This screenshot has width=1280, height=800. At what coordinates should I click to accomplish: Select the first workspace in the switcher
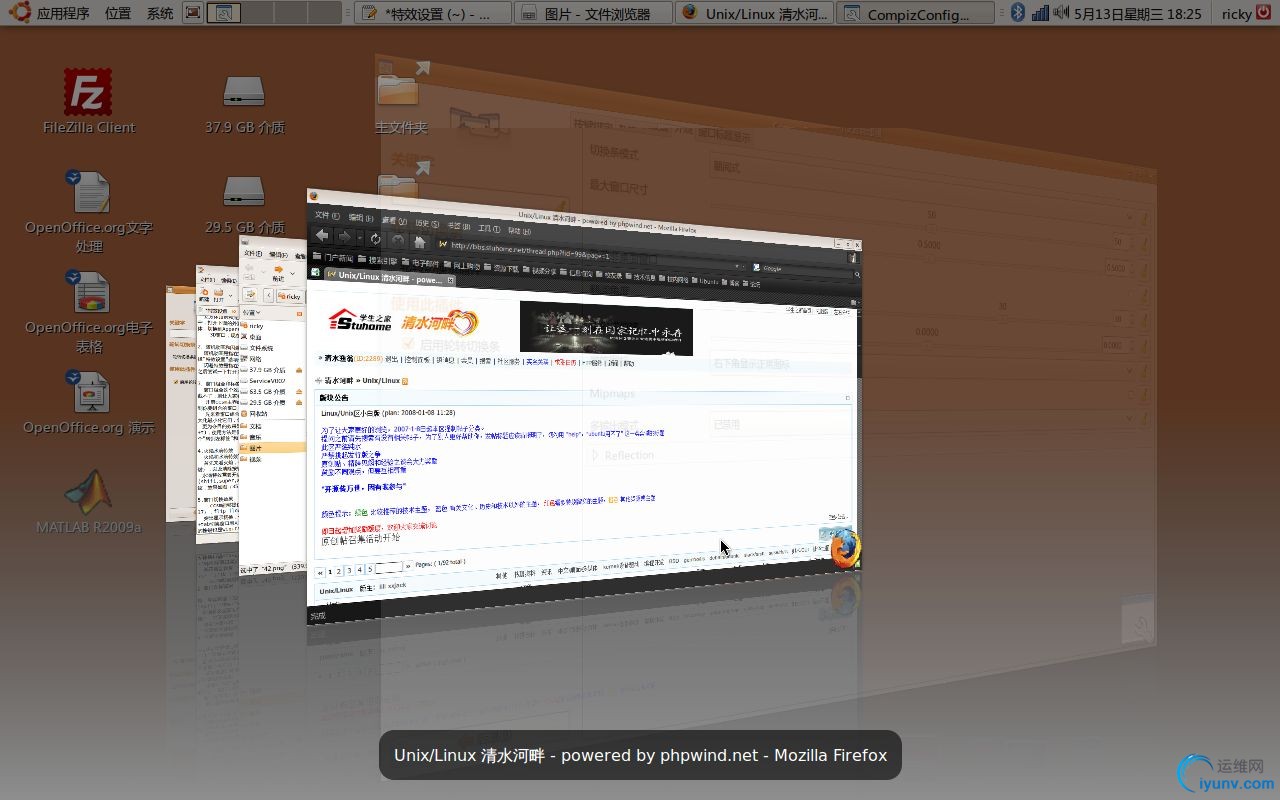[224, 13]
